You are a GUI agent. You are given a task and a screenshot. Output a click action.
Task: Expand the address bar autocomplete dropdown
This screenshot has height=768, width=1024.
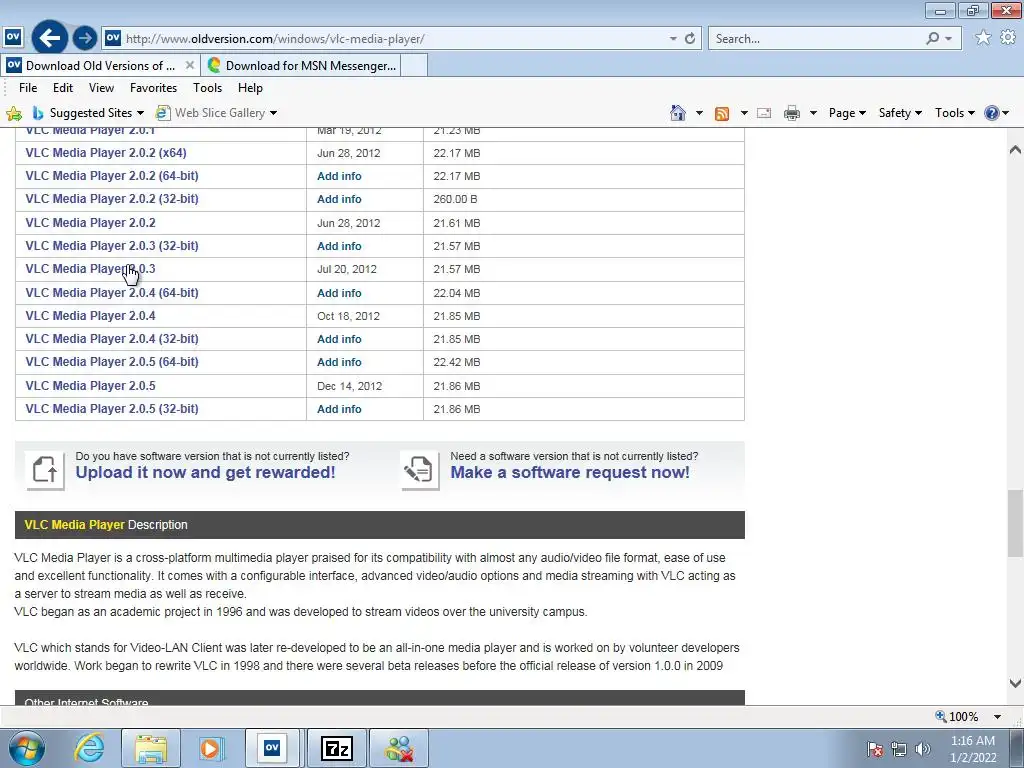click(x=673, y=39)
